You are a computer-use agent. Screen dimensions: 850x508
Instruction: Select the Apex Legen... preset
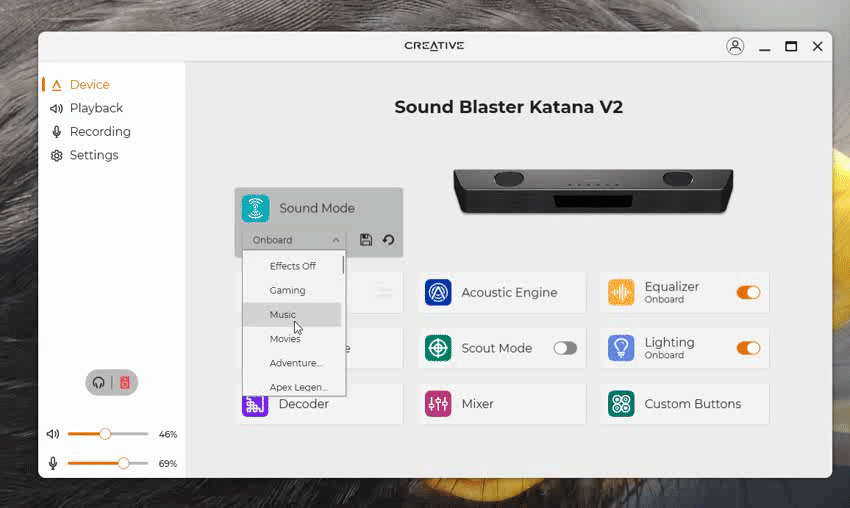pyautogui.click(x=292, y=386)
